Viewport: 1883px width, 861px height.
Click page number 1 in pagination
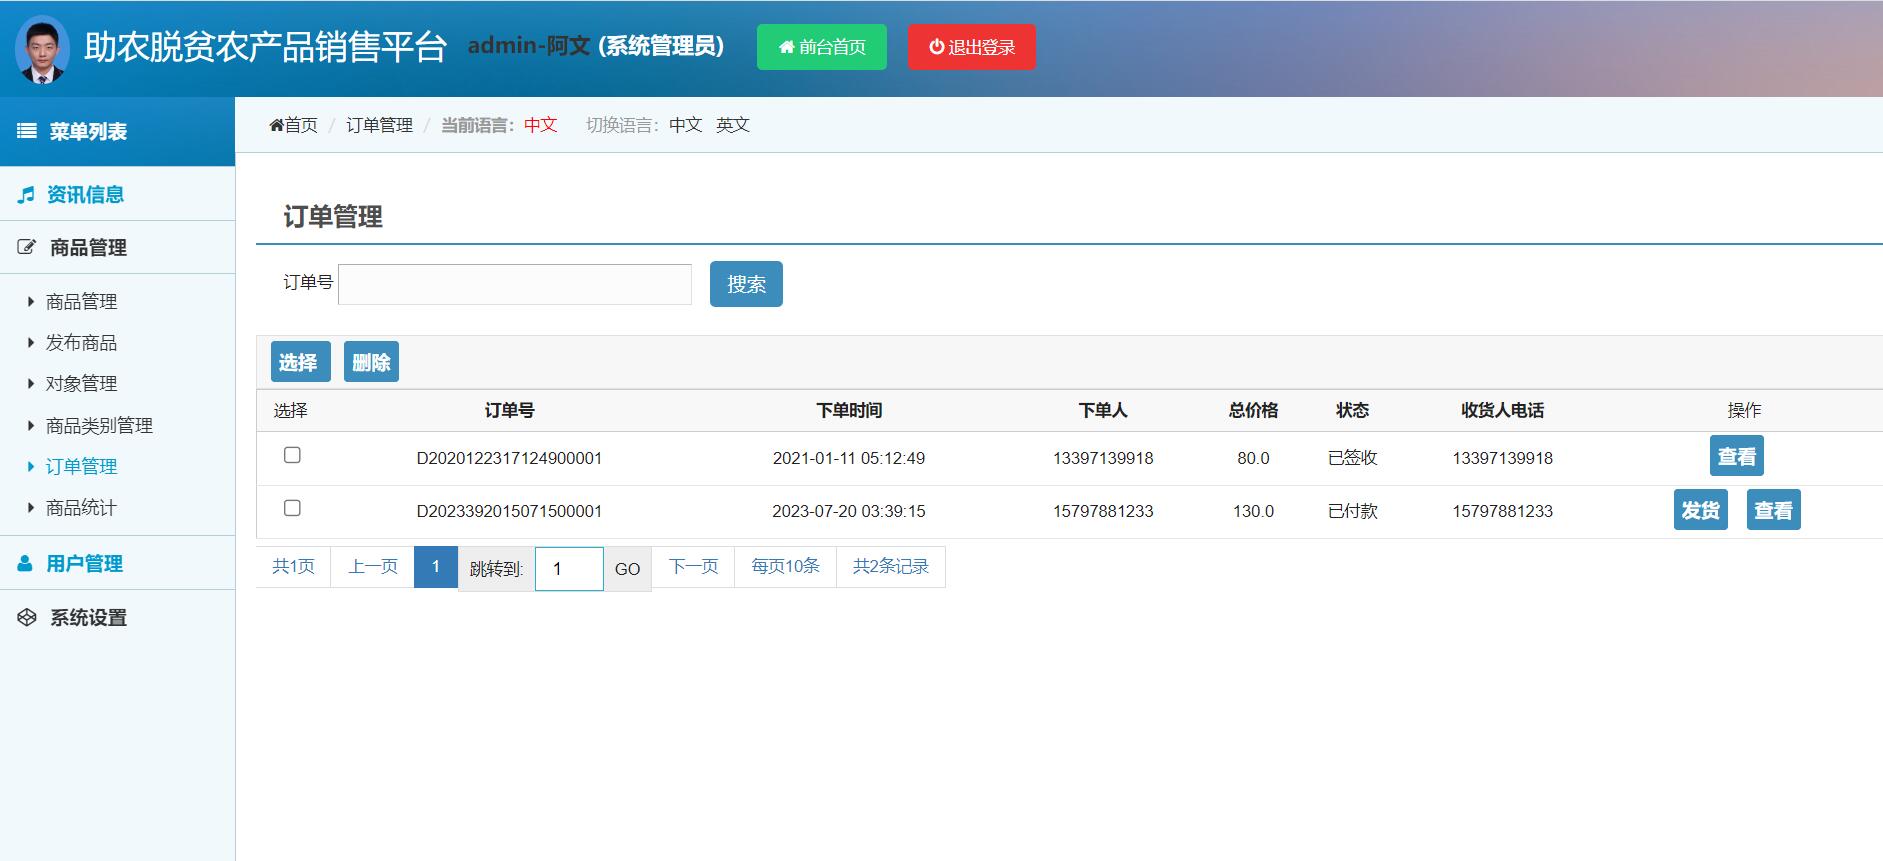coord(435,567)
